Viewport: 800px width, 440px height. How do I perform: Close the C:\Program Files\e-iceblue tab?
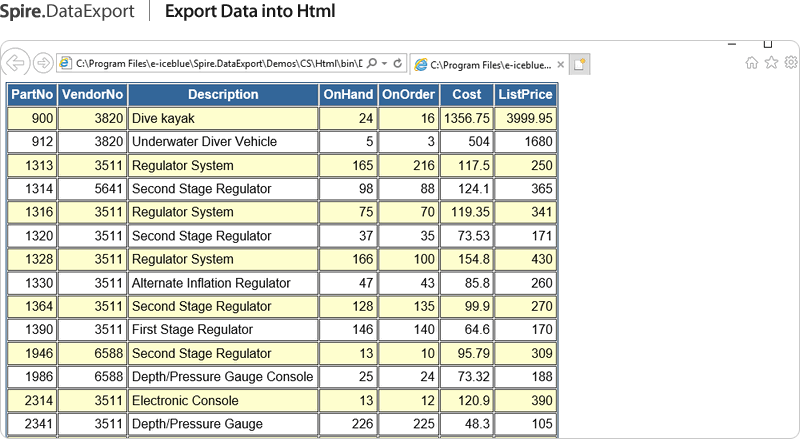[561, 65]
